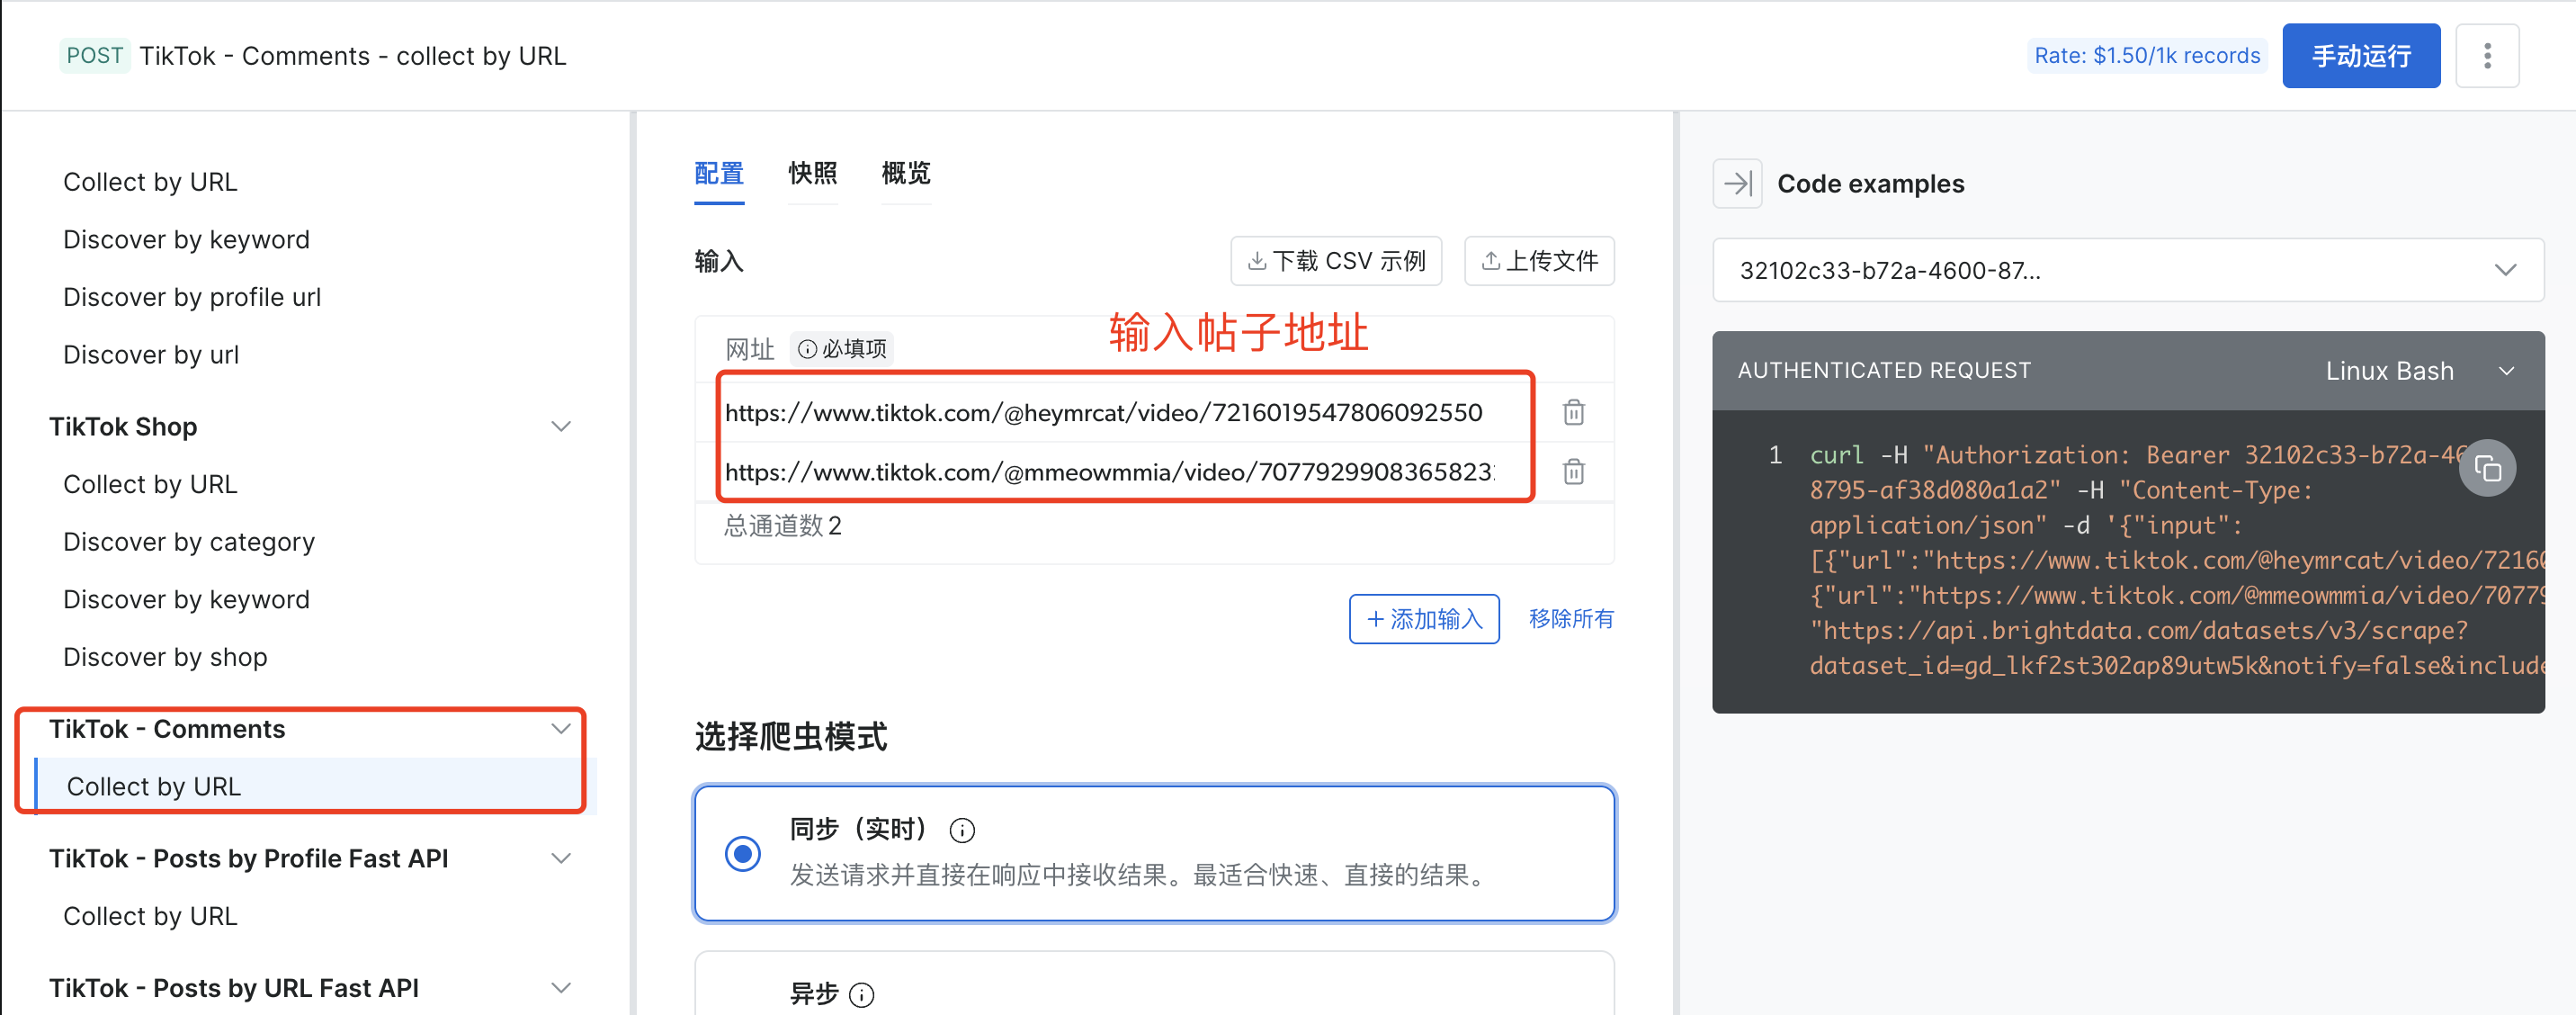Switch to the 概览 tab
2576x1015 pixels.
[x=905, y=174]
